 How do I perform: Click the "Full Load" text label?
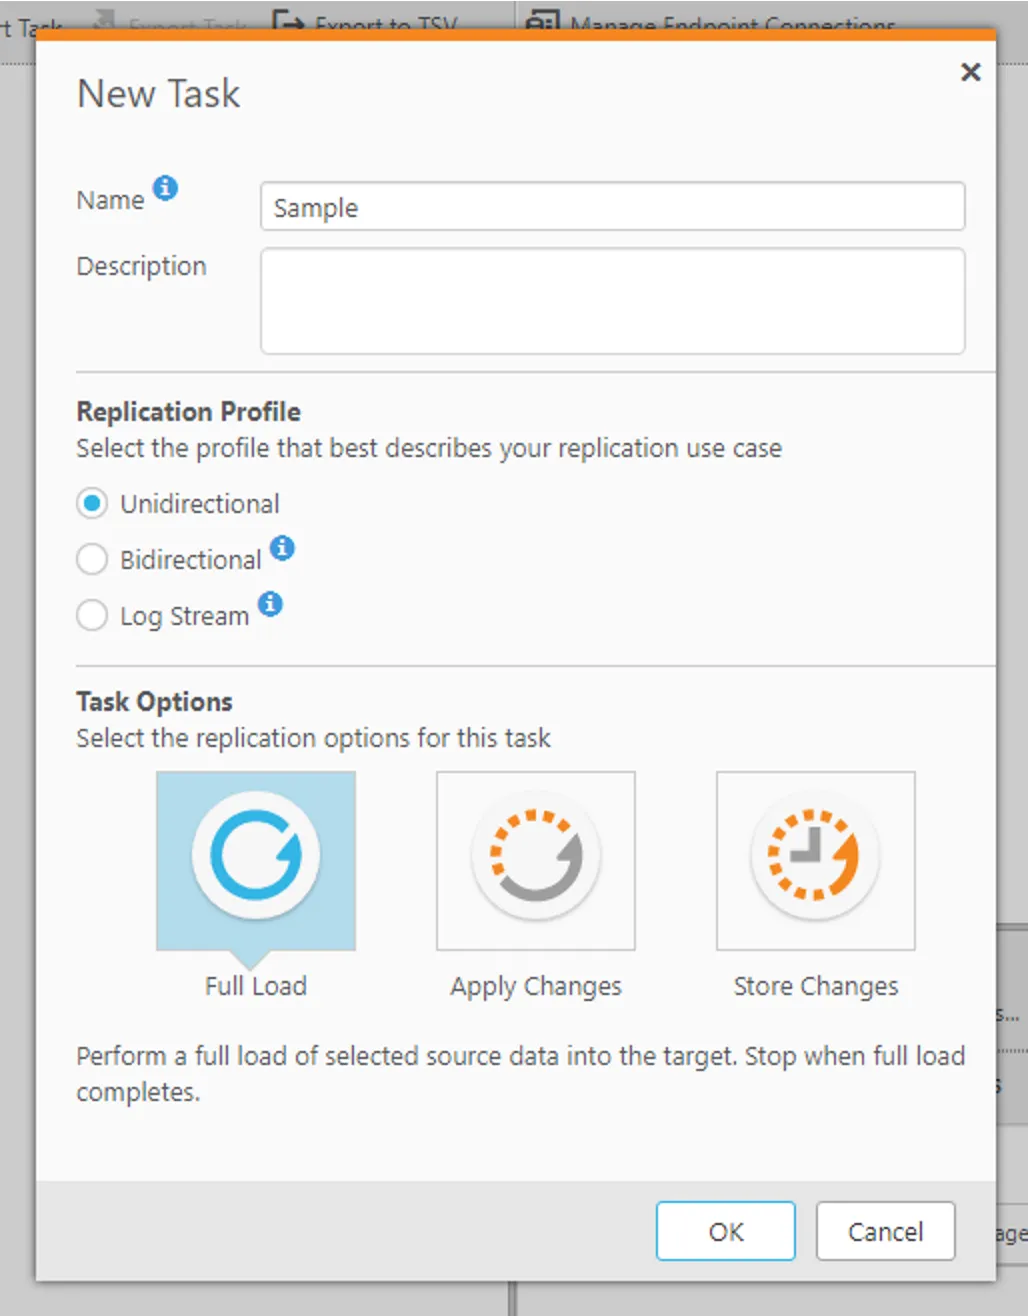(256, 986)
